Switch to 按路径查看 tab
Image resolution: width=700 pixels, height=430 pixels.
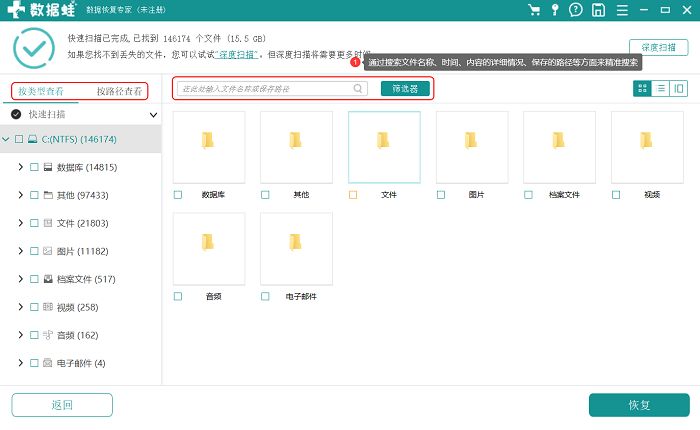[x=119, y=91]
